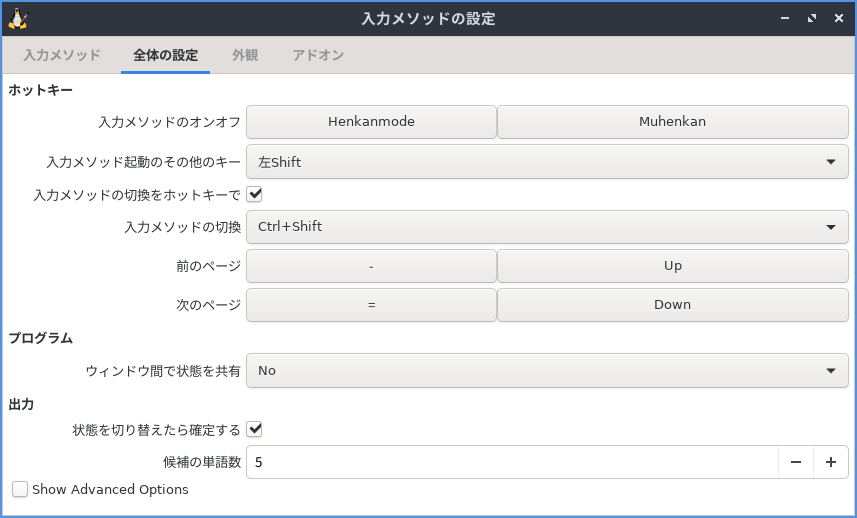857x518 pixels.
Task: Increase candidate word count with plus button
Action: 831,462
